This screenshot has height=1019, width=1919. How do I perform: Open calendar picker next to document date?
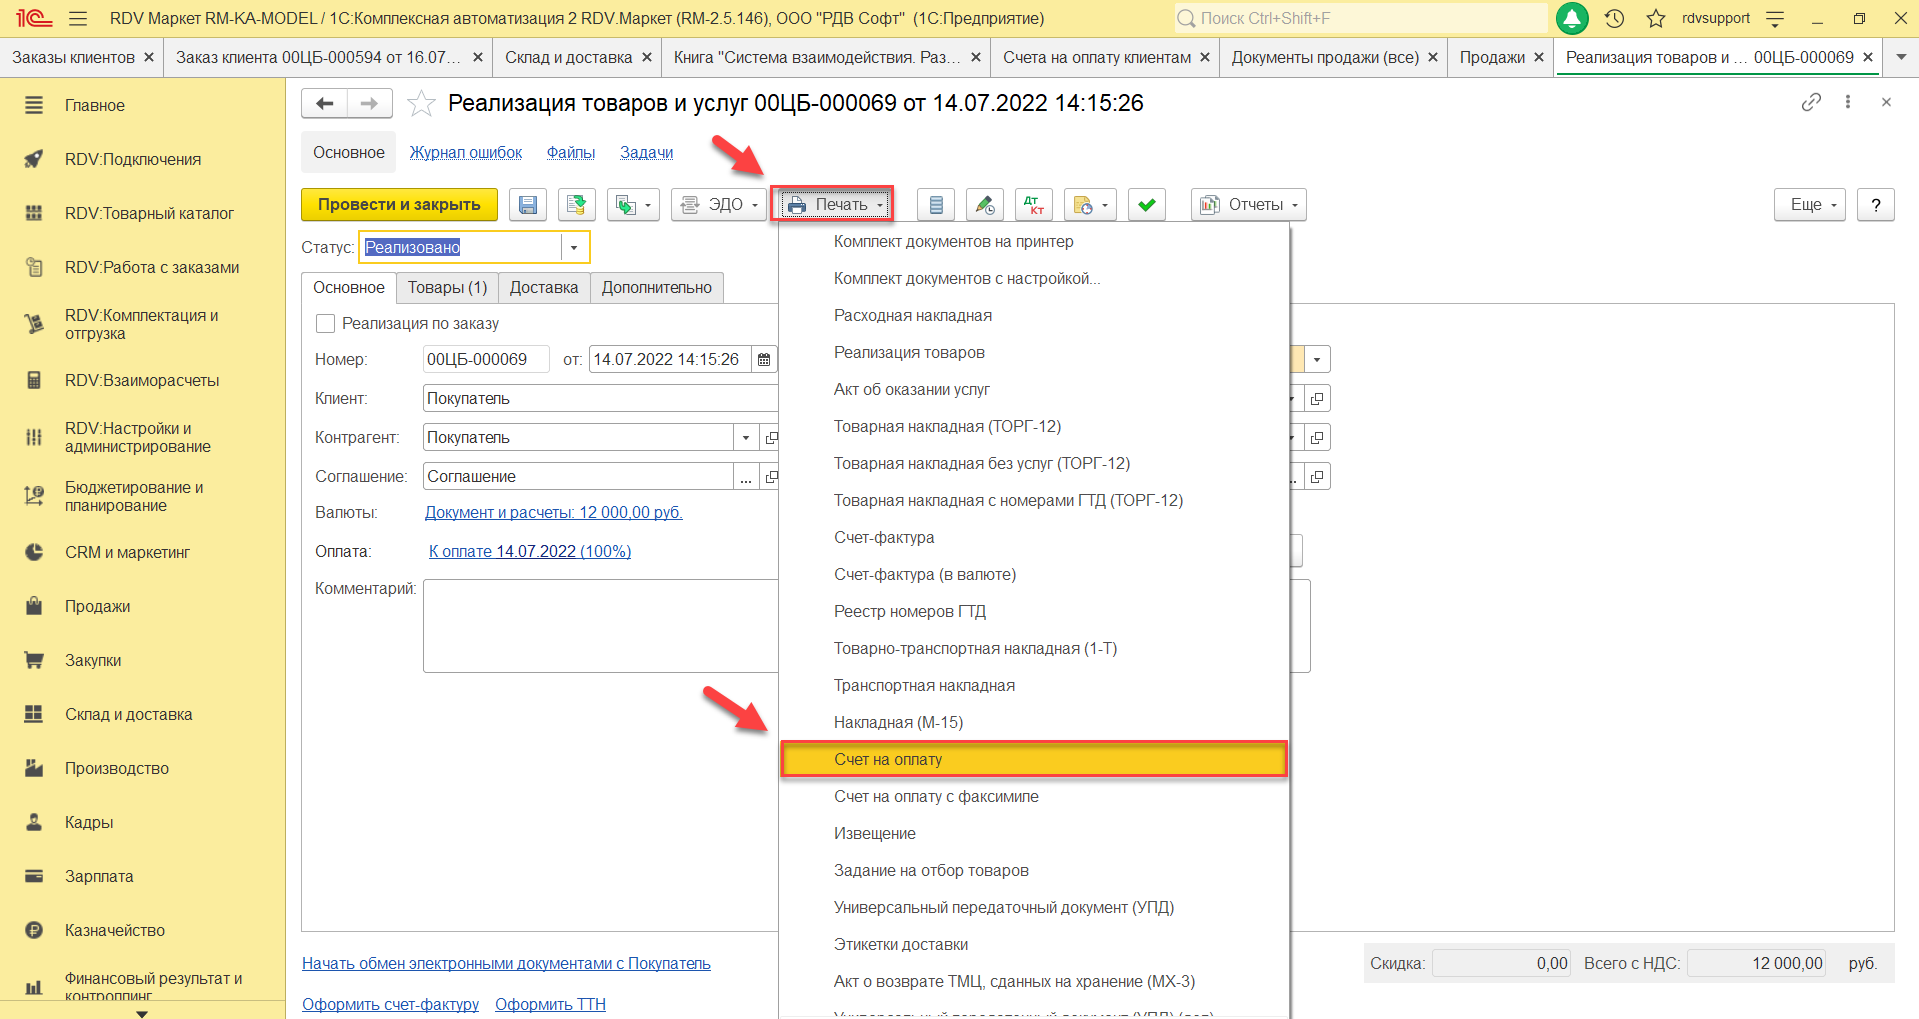coord(764,359)
